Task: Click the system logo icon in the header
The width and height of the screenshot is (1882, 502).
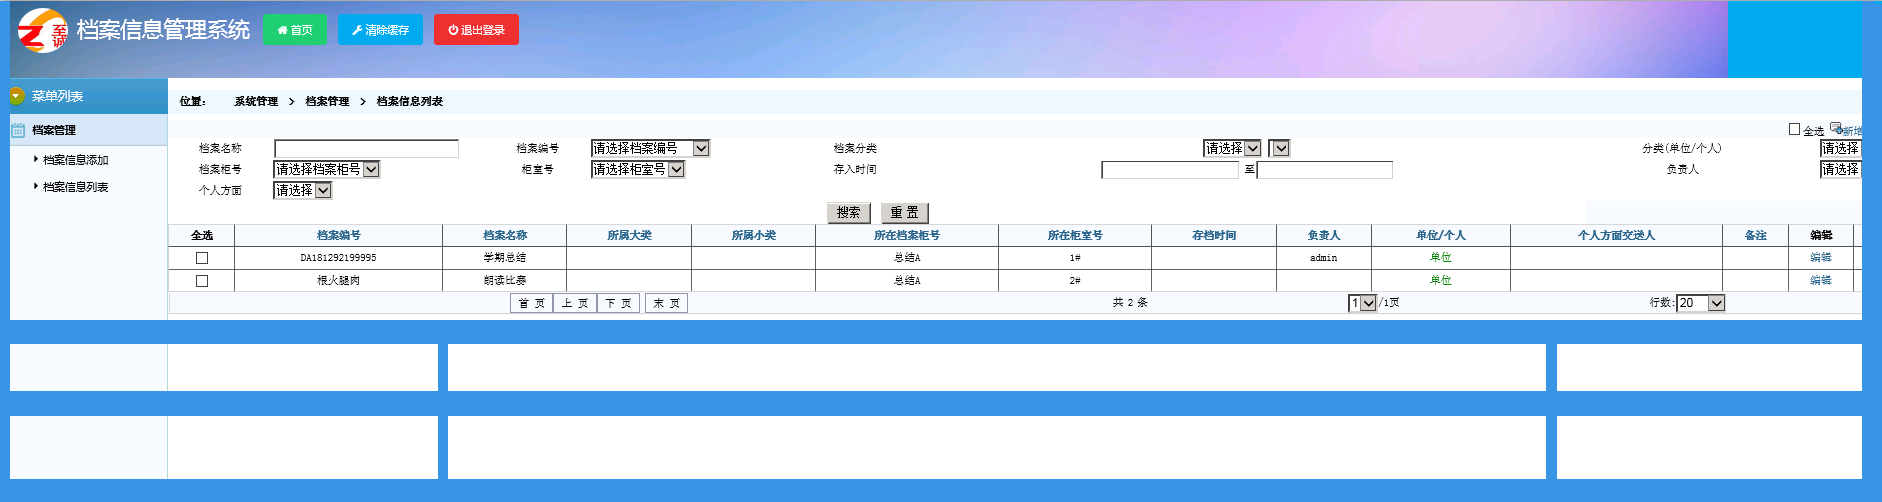Action: coord(42,30)
